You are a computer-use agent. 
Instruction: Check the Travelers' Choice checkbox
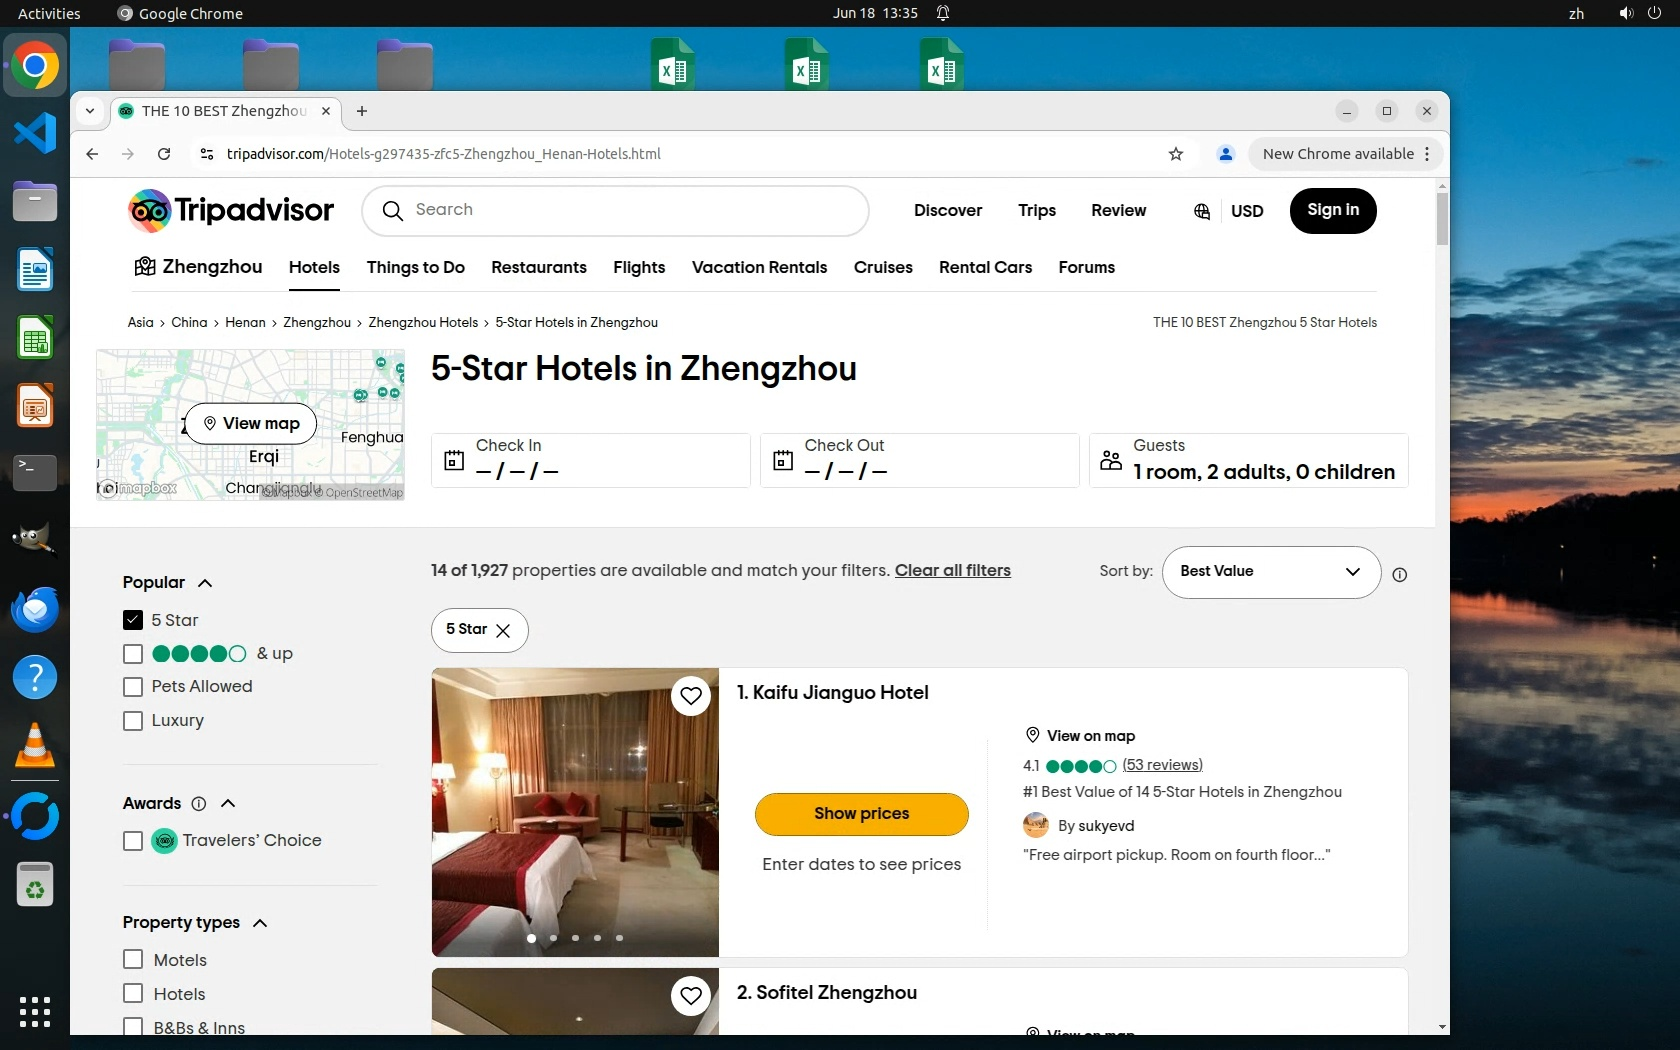[133, 841]
